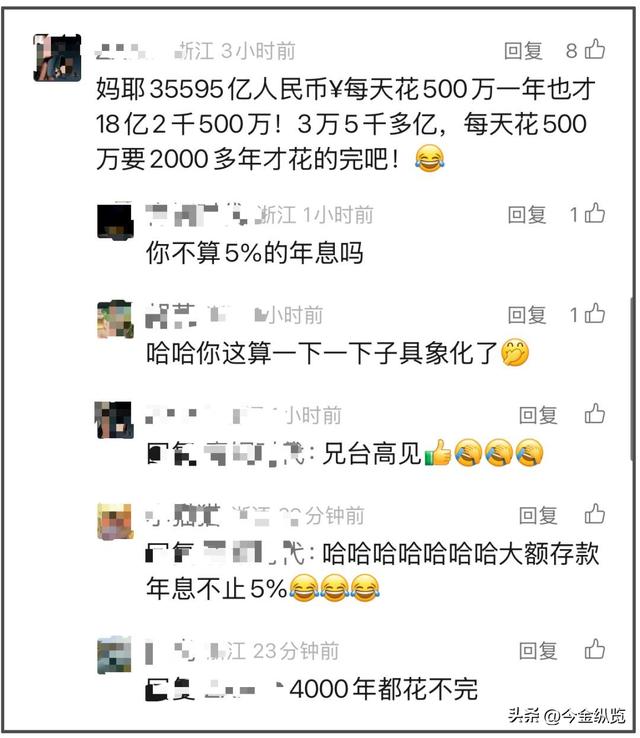Open avatar of '具象化了' commenter

click(x=115, y=320)
